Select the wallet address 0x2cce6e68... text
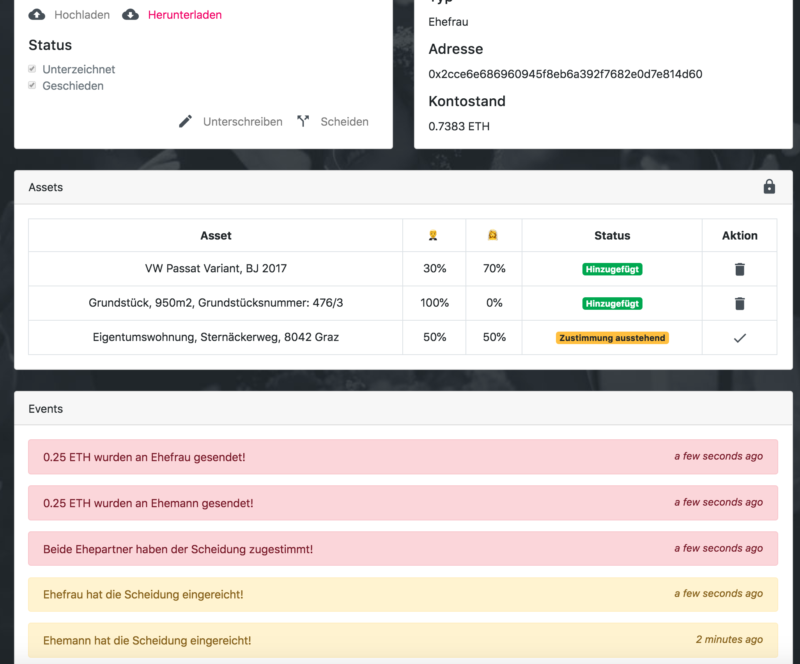This screenshot has height=664, width=800. point(565,74)
